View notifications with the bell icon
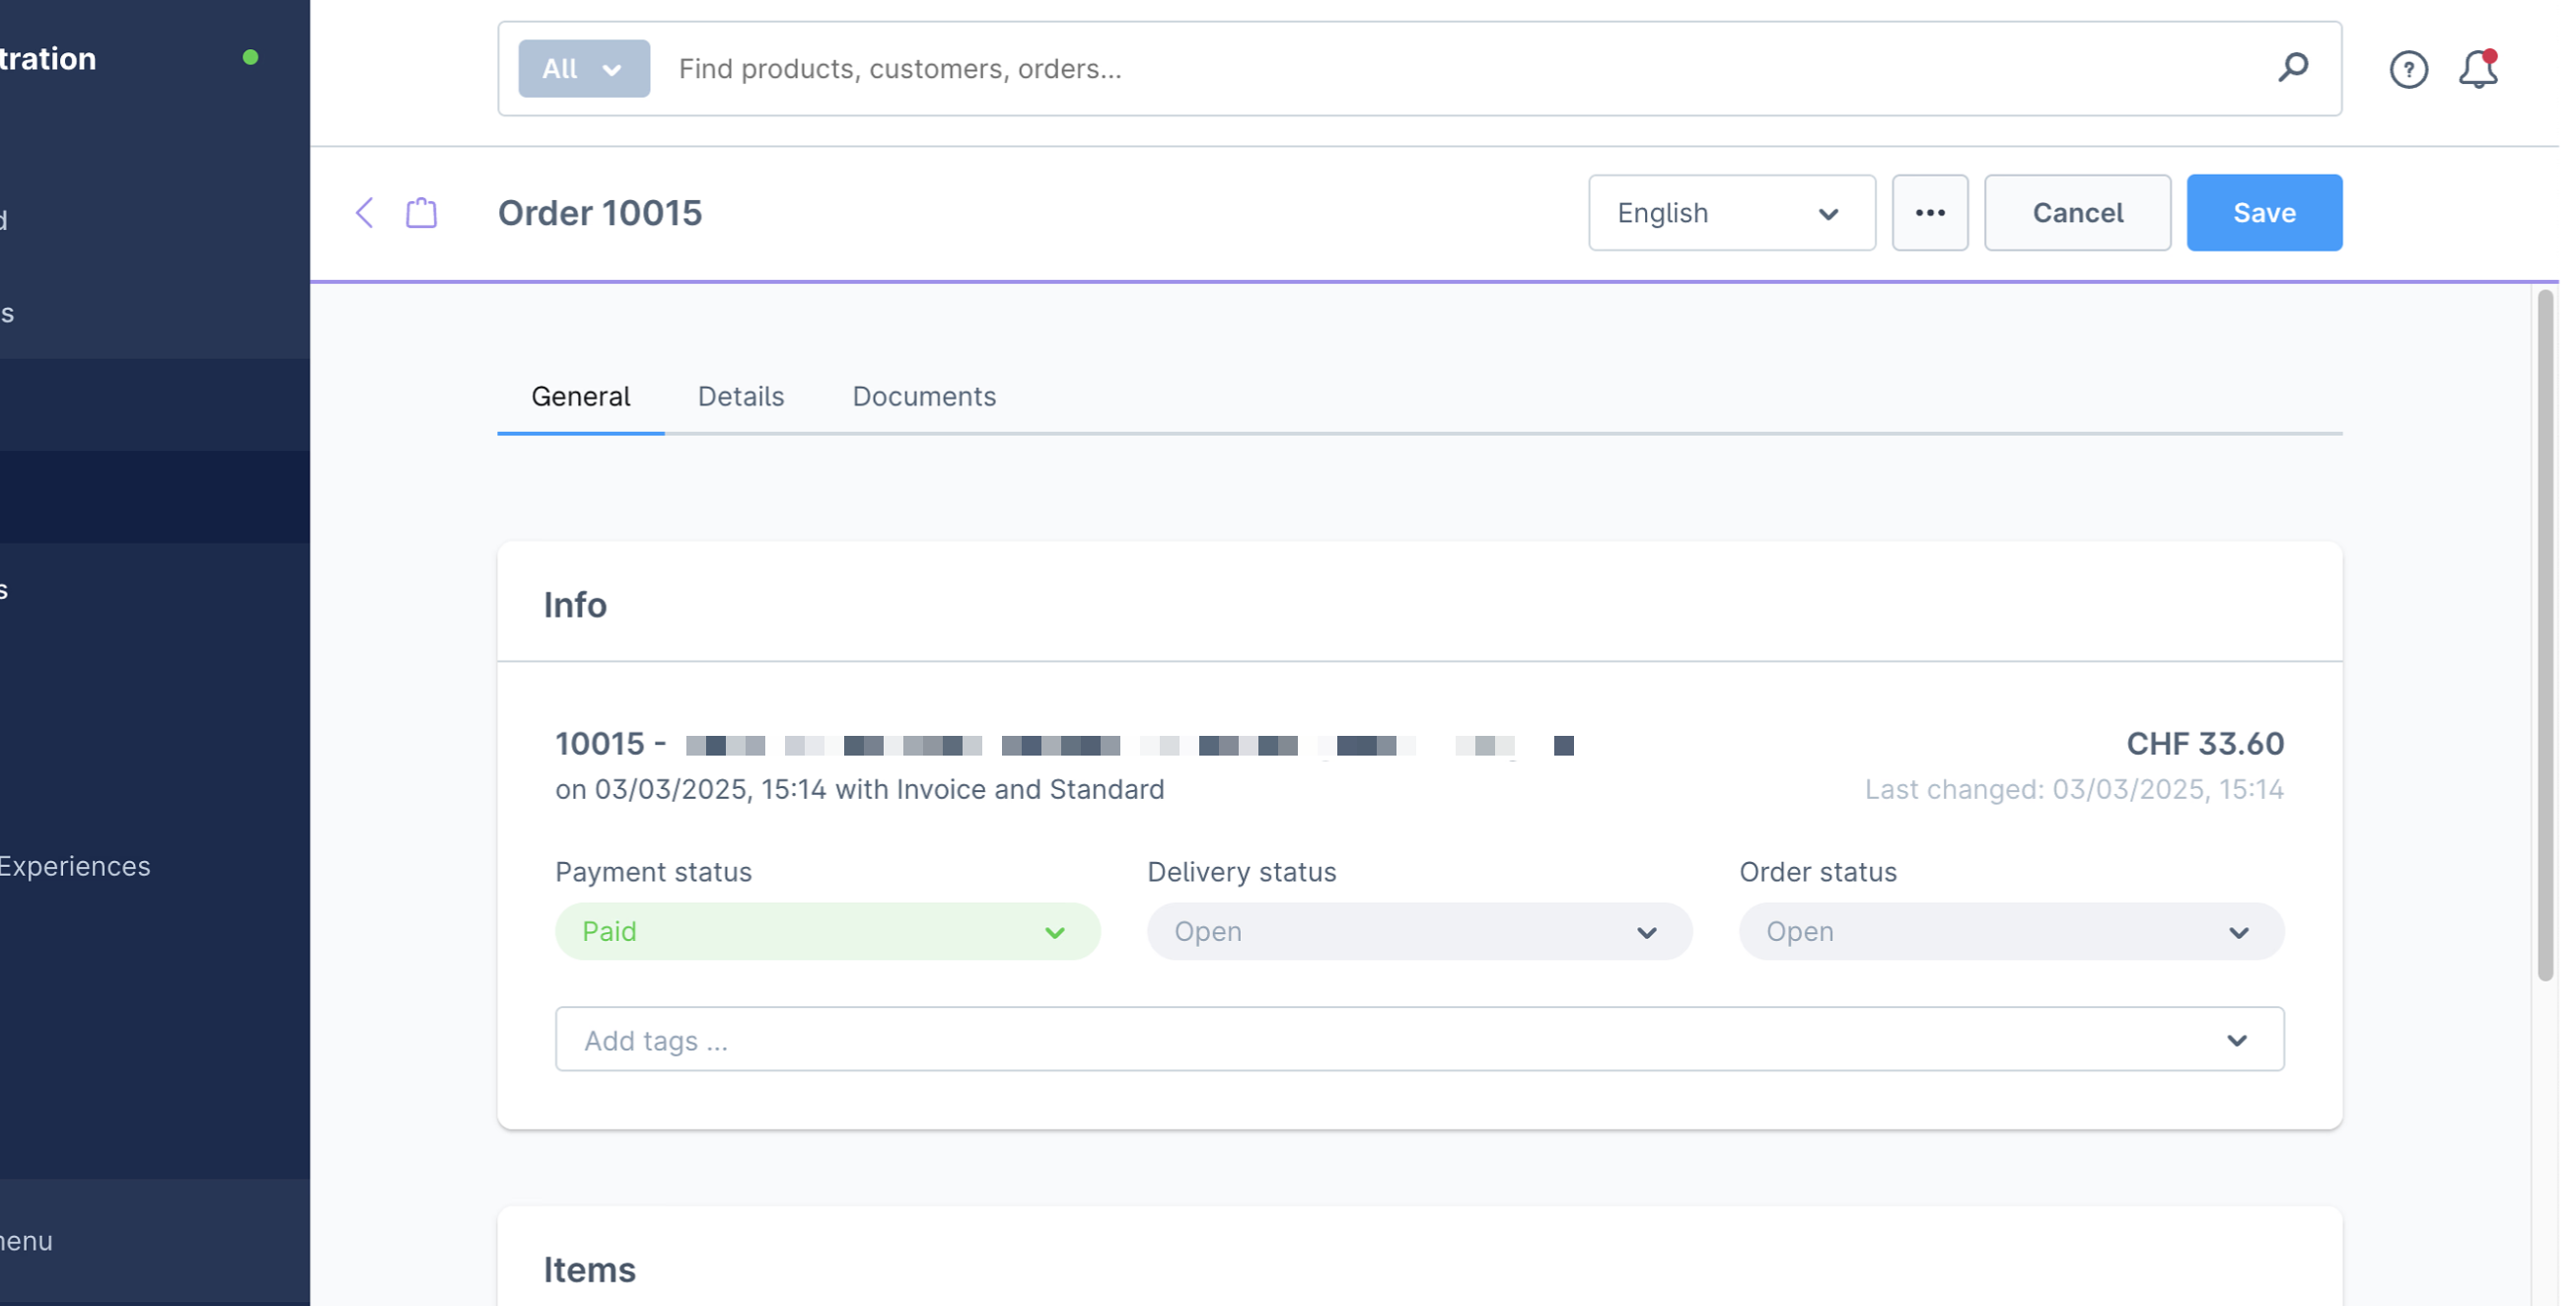The width and height of the screenshot is (2576, 1306). coord(2475,70)
